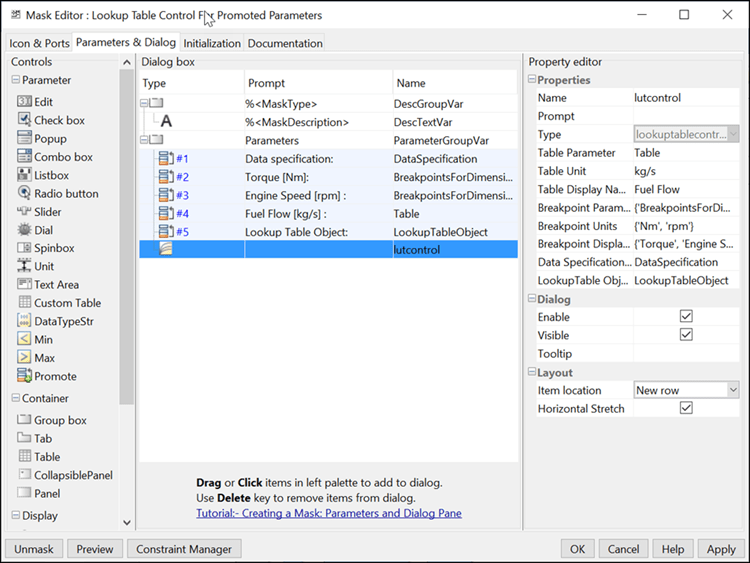Collapse the Display controls section
This screenshot has width=750, height=563.
[15, 515]
